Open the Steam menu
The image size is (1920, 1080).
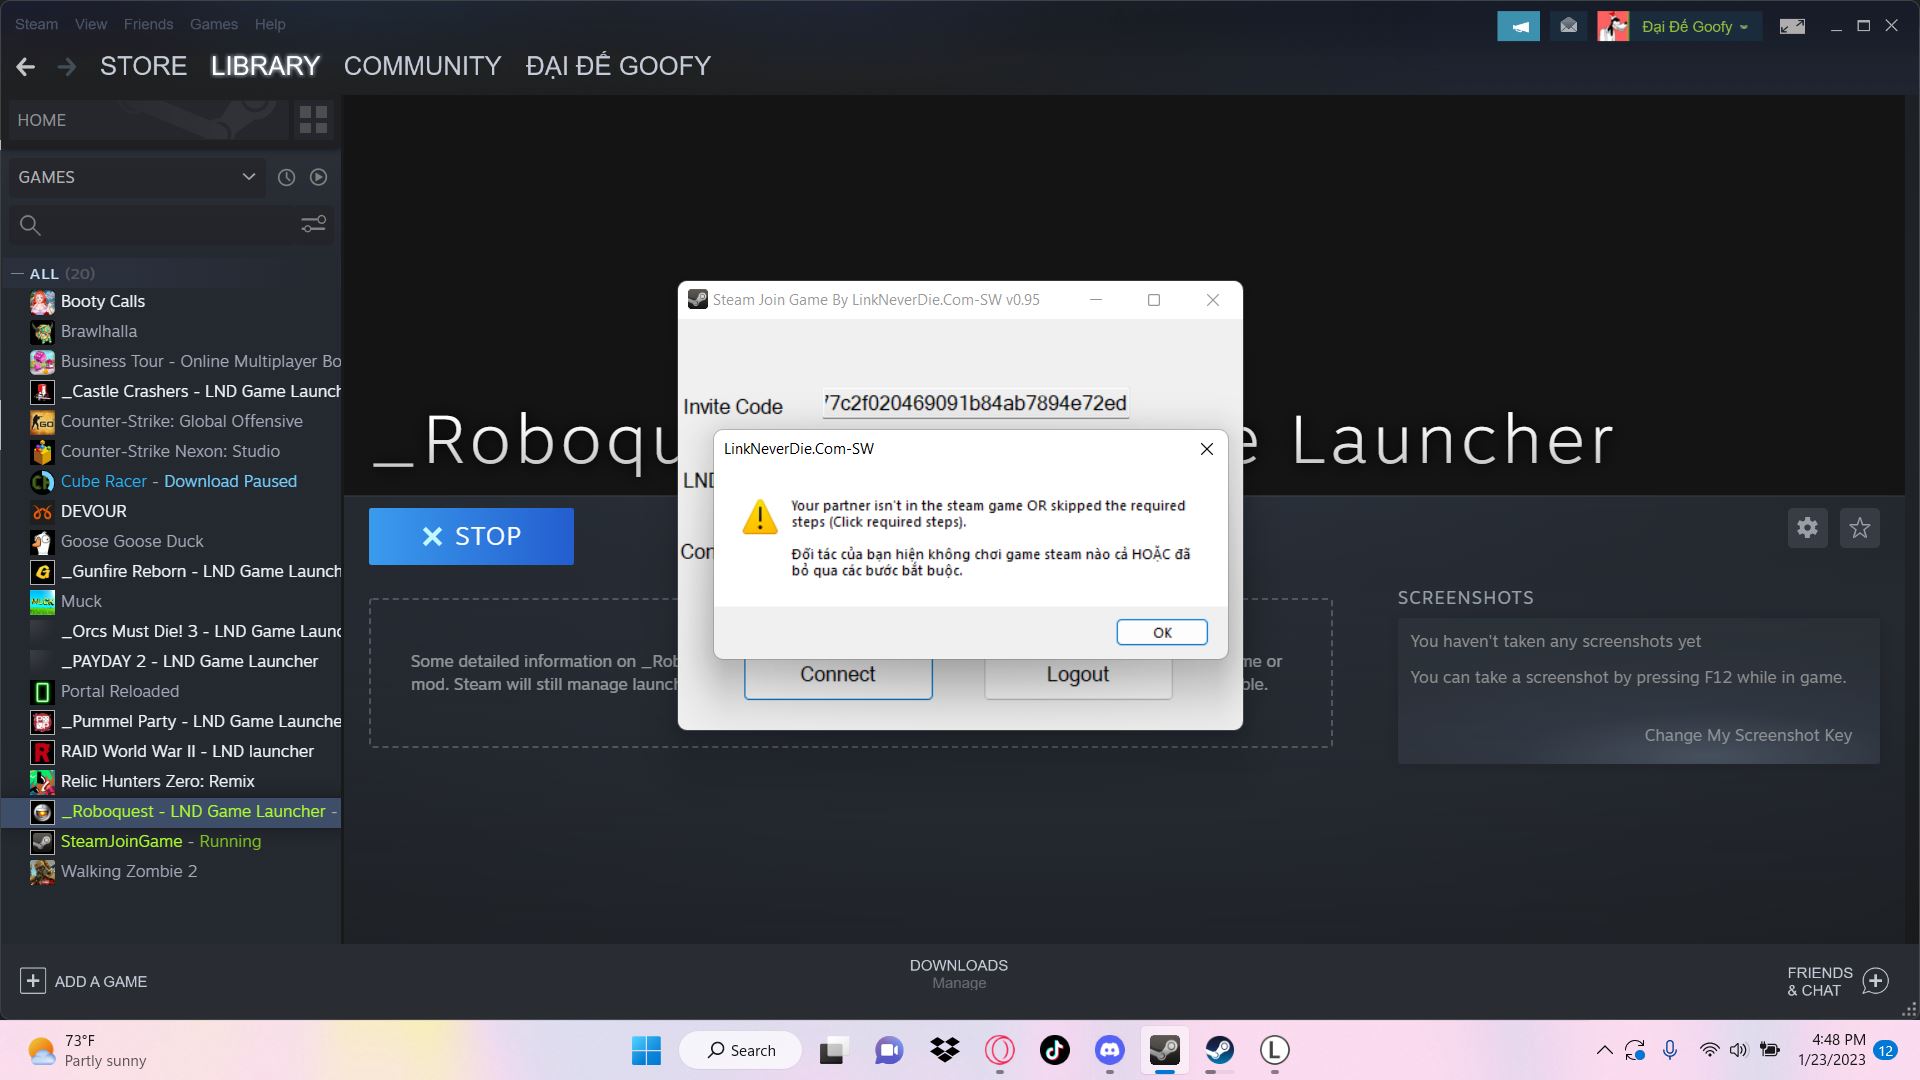click(36, 24)
